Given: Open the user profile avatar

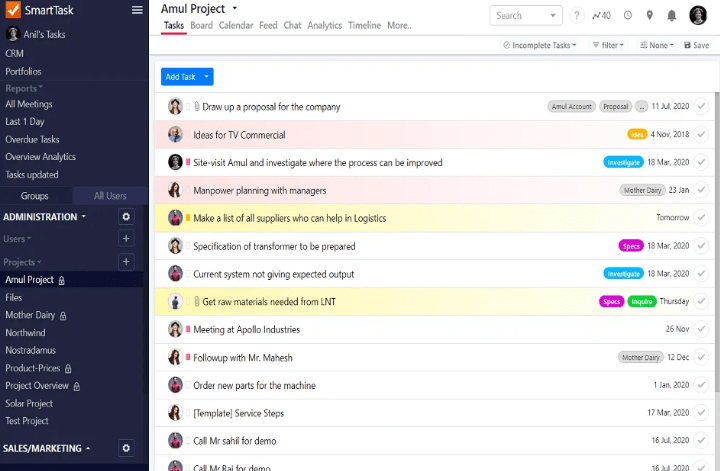Looking at the screenshot, I should click(x=698, y=15).
